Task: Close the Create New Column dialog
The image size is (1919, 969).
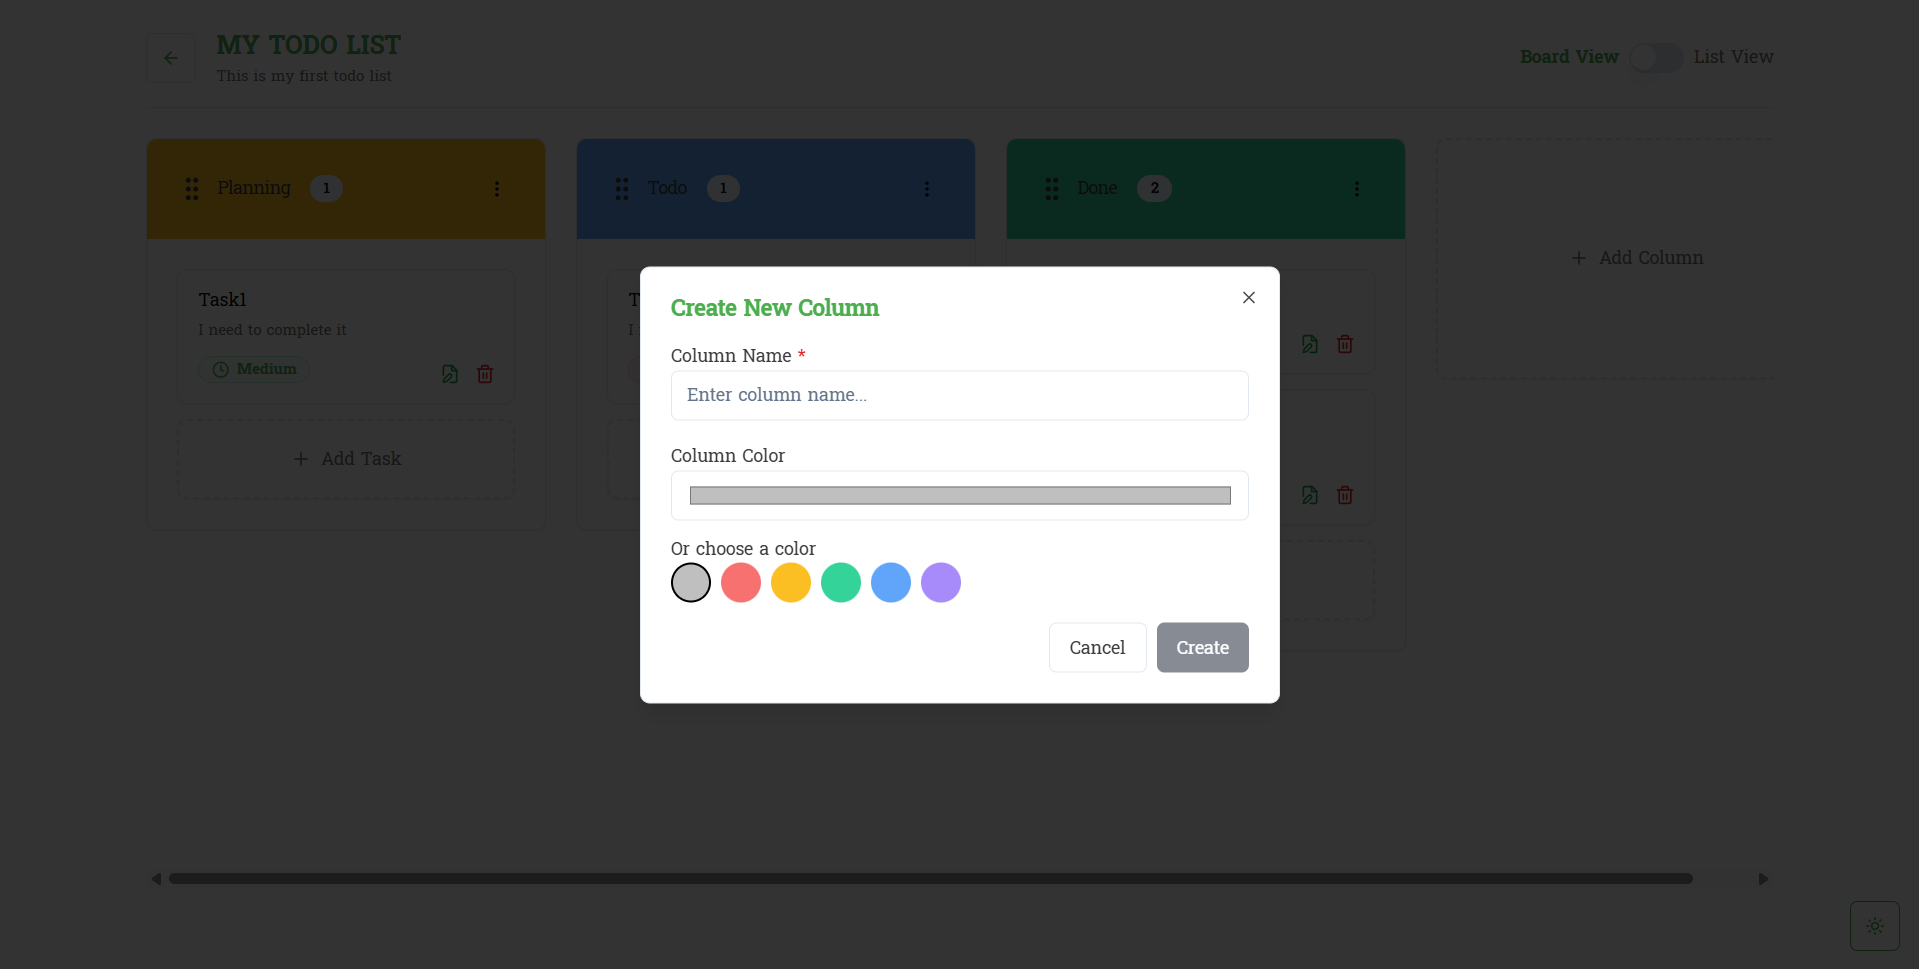Action: click(x=1248, y=297)
